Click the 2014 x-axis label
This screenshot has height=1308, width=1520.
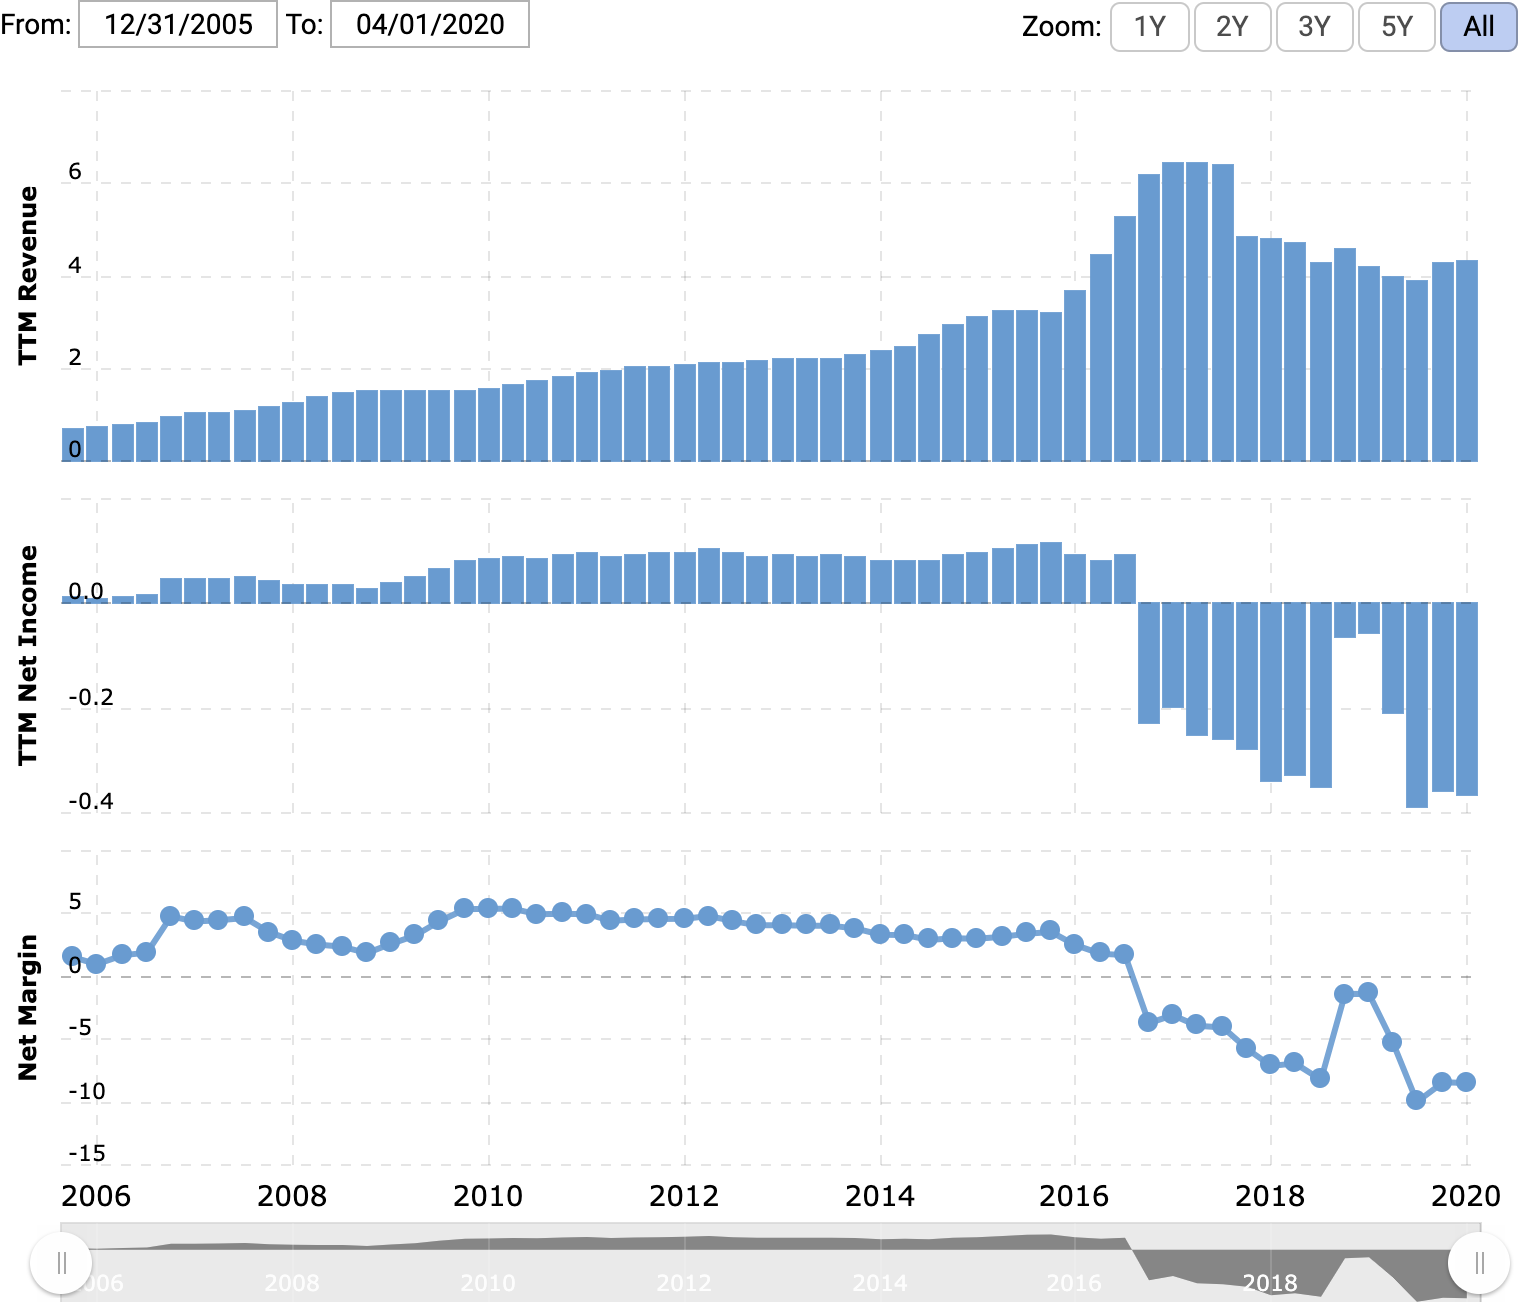point(880,1196)
